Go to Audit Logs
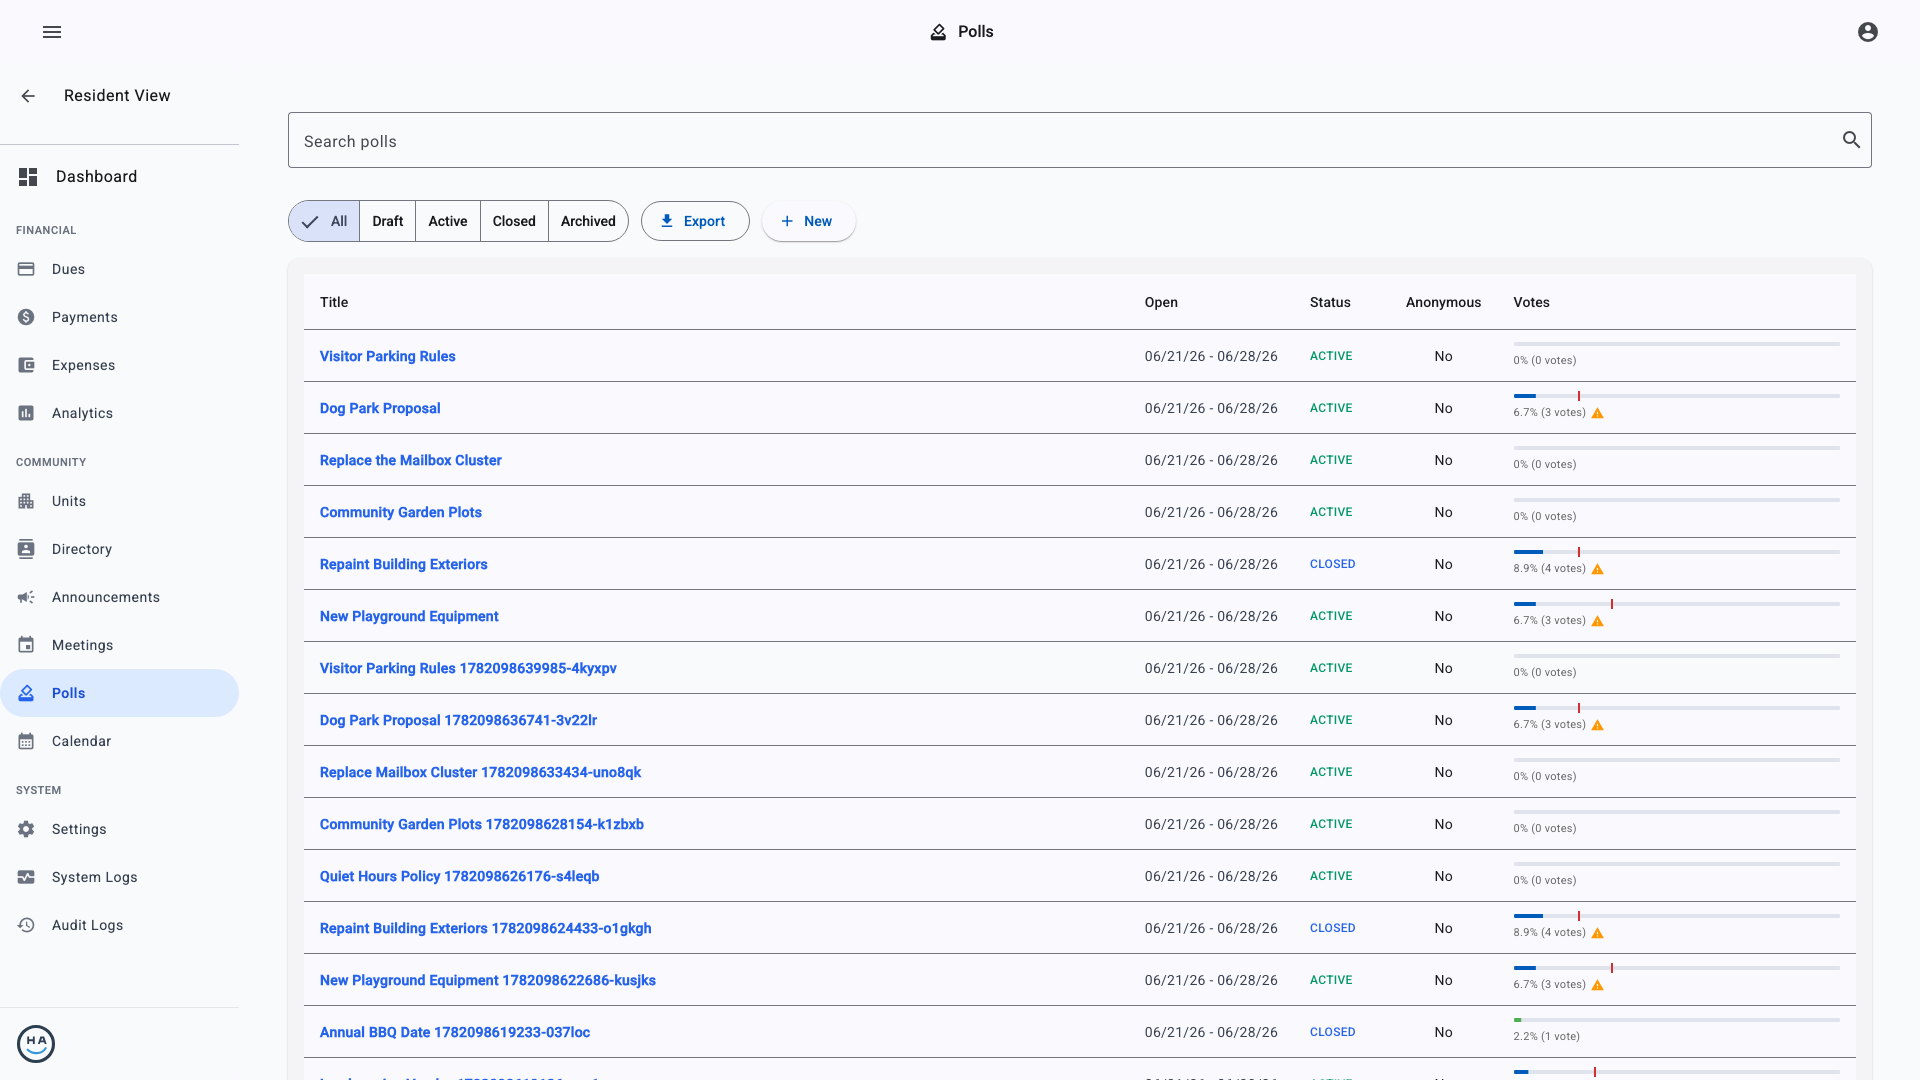This screenshot has width=1920, height=1080. click(120, 925)
